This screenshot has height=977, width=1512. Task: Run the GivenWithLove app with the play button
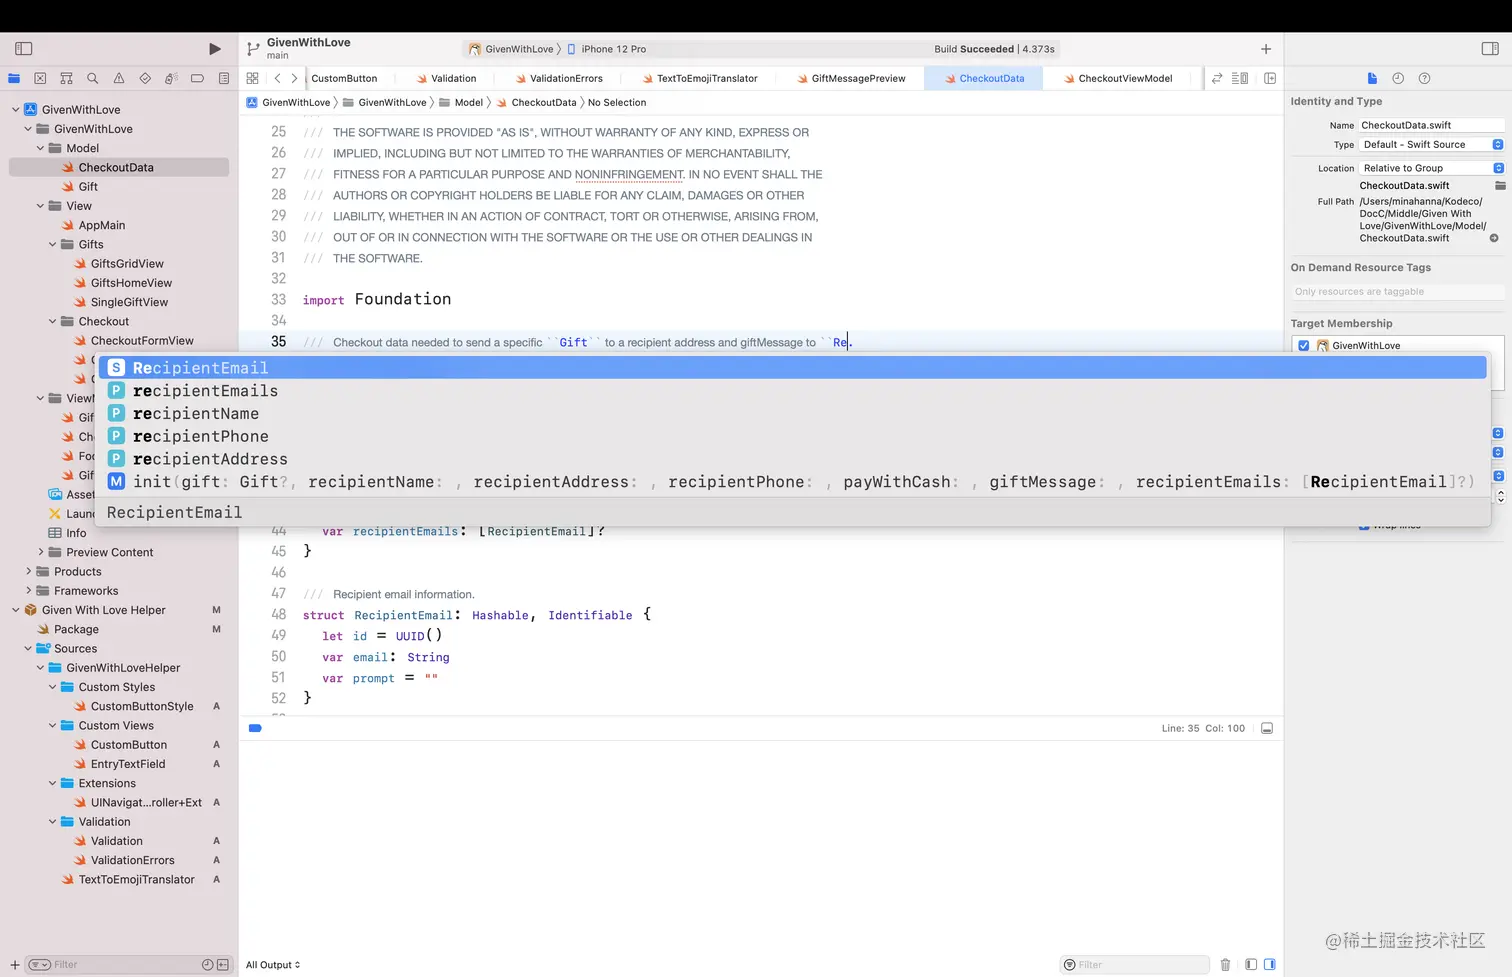click(x=214, y=49)
